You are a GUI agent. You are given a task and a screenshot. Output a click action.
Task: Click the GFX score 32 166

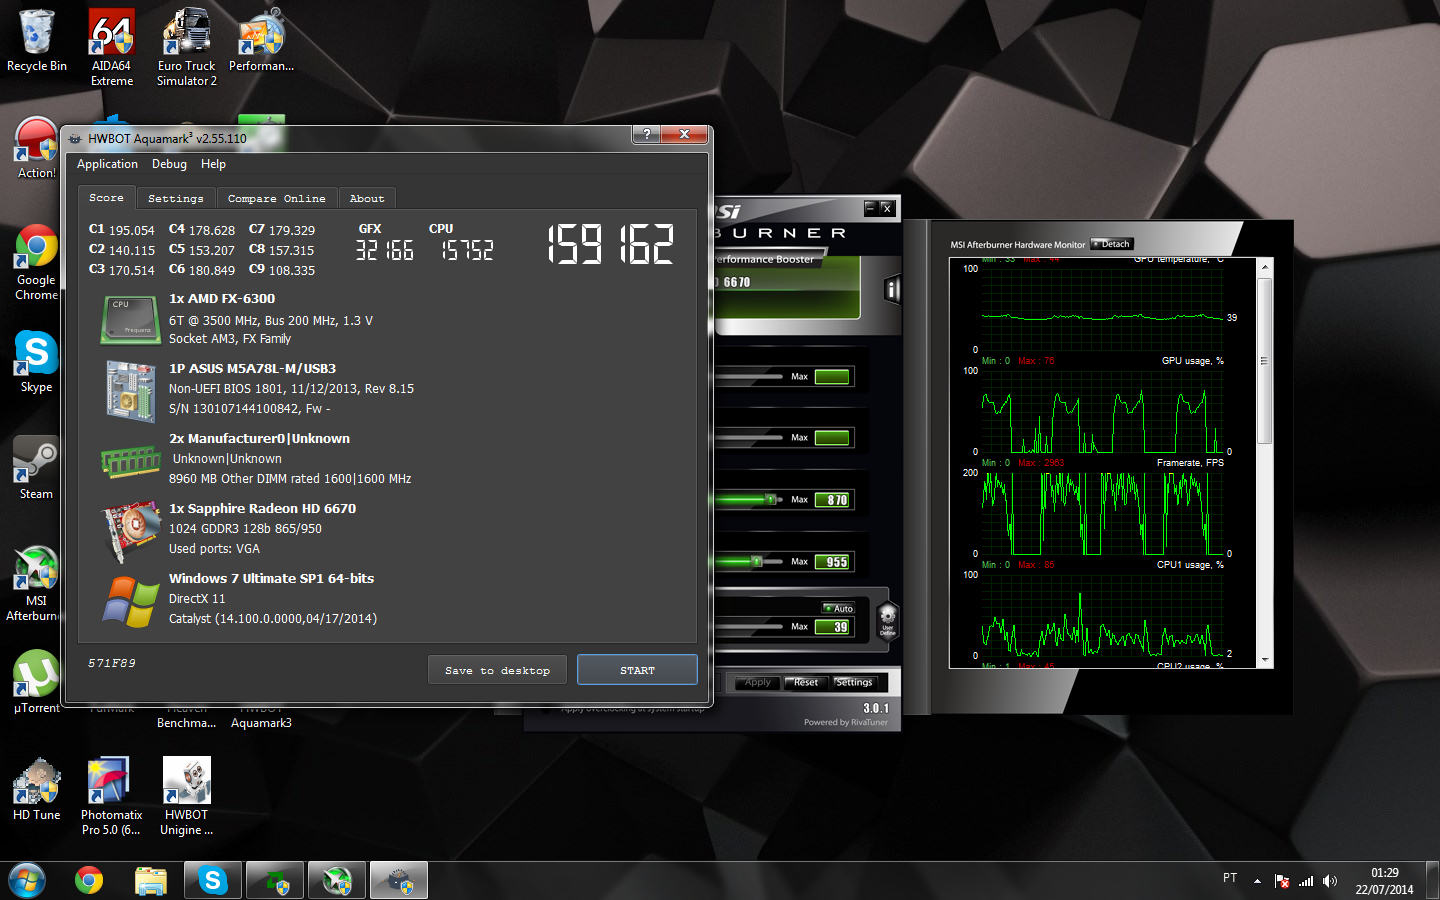click(385, 250)
